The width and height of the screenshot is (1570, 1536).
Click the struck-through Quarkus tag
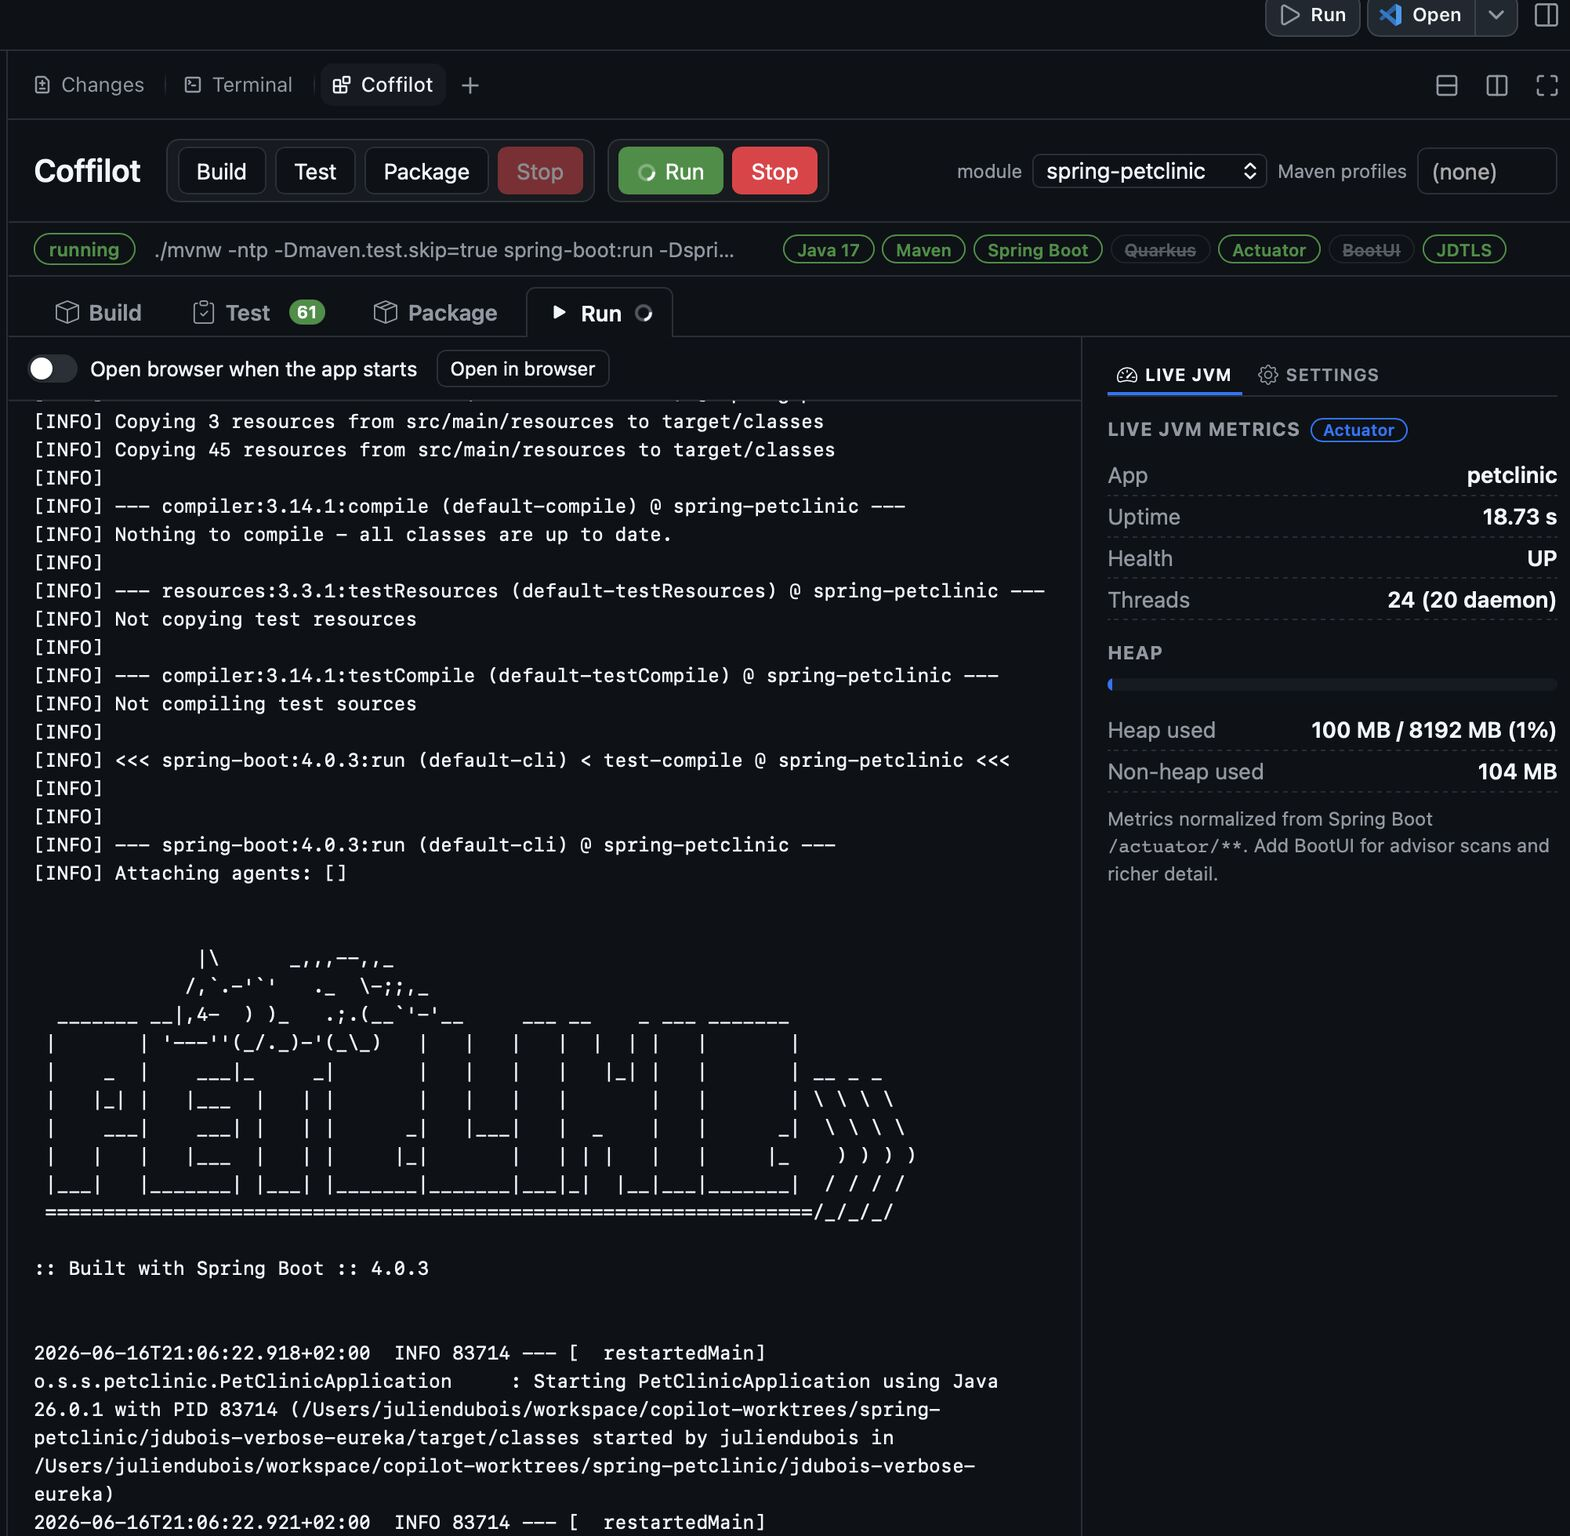pos(1159,250)
